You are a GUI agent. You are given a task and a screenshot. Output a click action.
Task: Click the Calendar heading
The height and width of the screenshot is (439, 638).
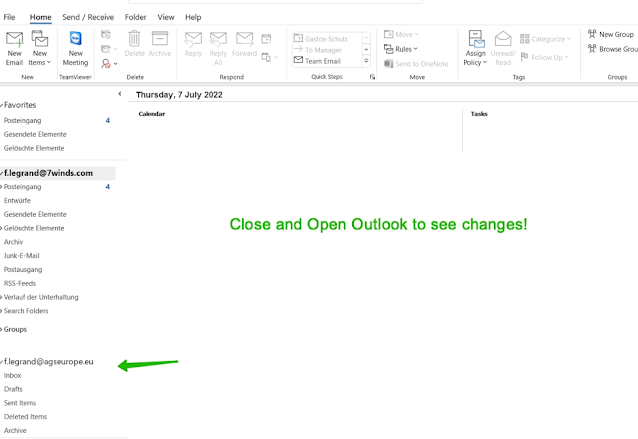pyautogui.click(x=152, y=114)
